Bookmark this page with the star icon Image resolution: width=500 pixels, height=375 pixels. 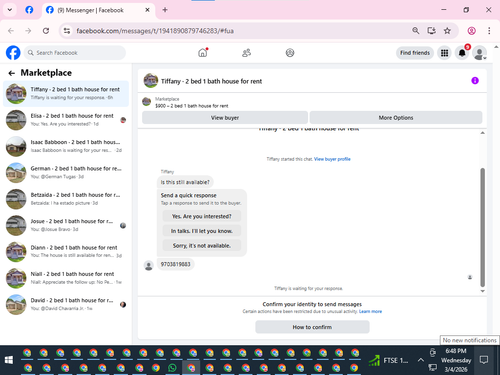pyautogui.click(x=447, y=31)
